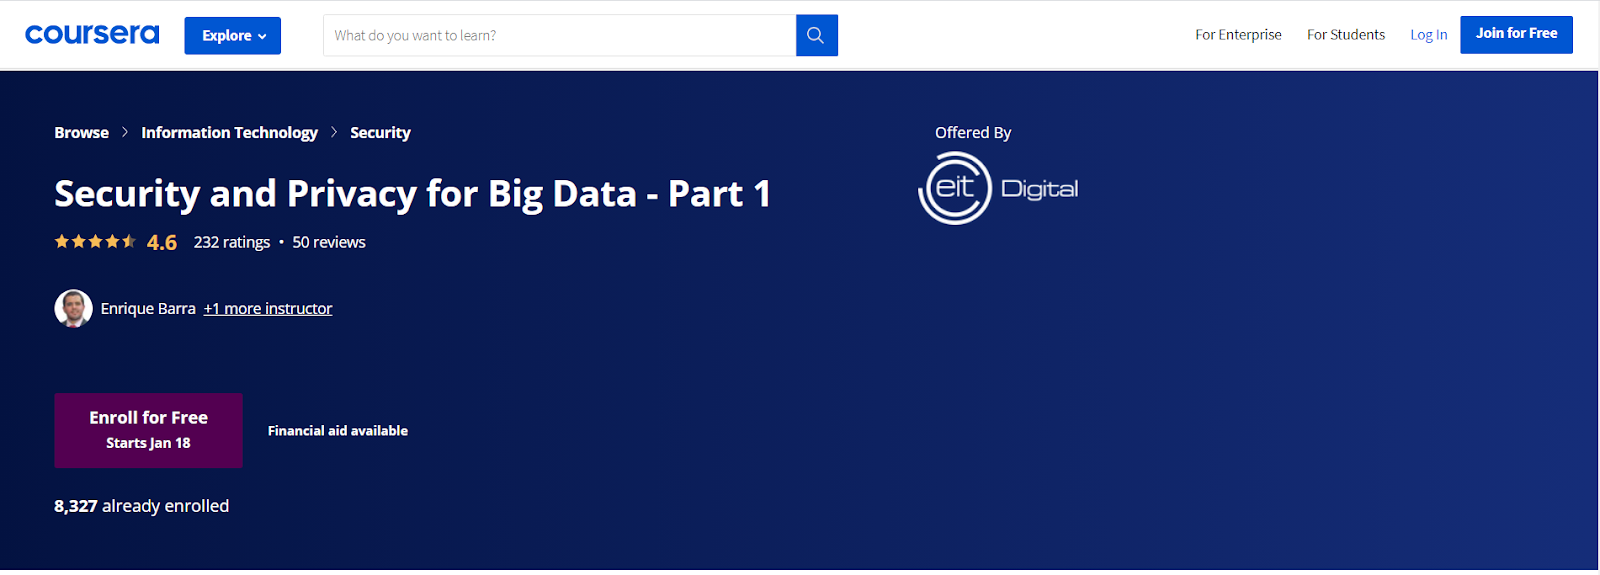
Task: Go to the Security breadcrumb
Action: (380, 133)
